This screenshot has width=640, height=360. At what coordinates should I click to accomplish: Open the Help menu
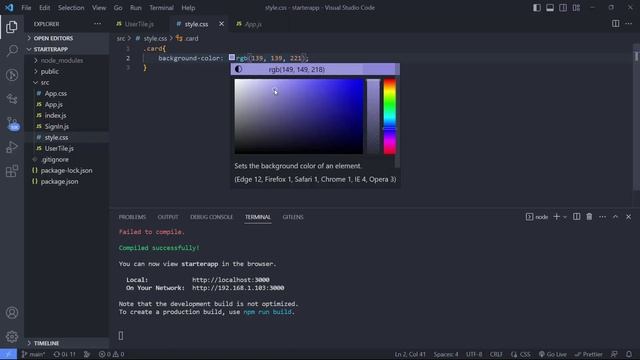pos(188,8)
